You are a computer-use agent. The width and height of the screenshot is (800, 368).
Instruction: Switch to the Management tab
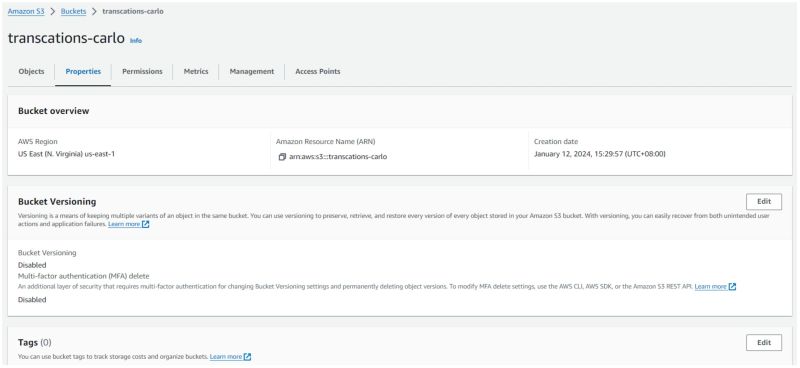(252, 71)
